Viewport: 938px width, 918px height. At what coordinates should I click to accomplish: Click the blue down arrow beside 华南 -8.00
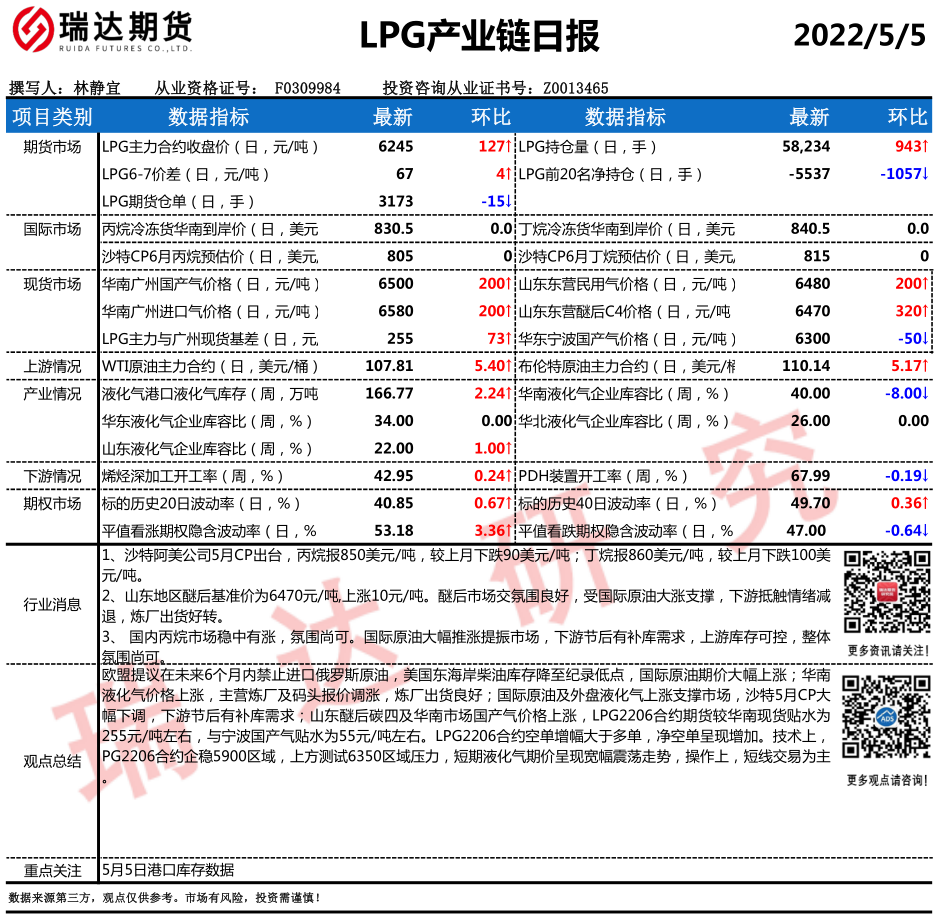point(925,394)
